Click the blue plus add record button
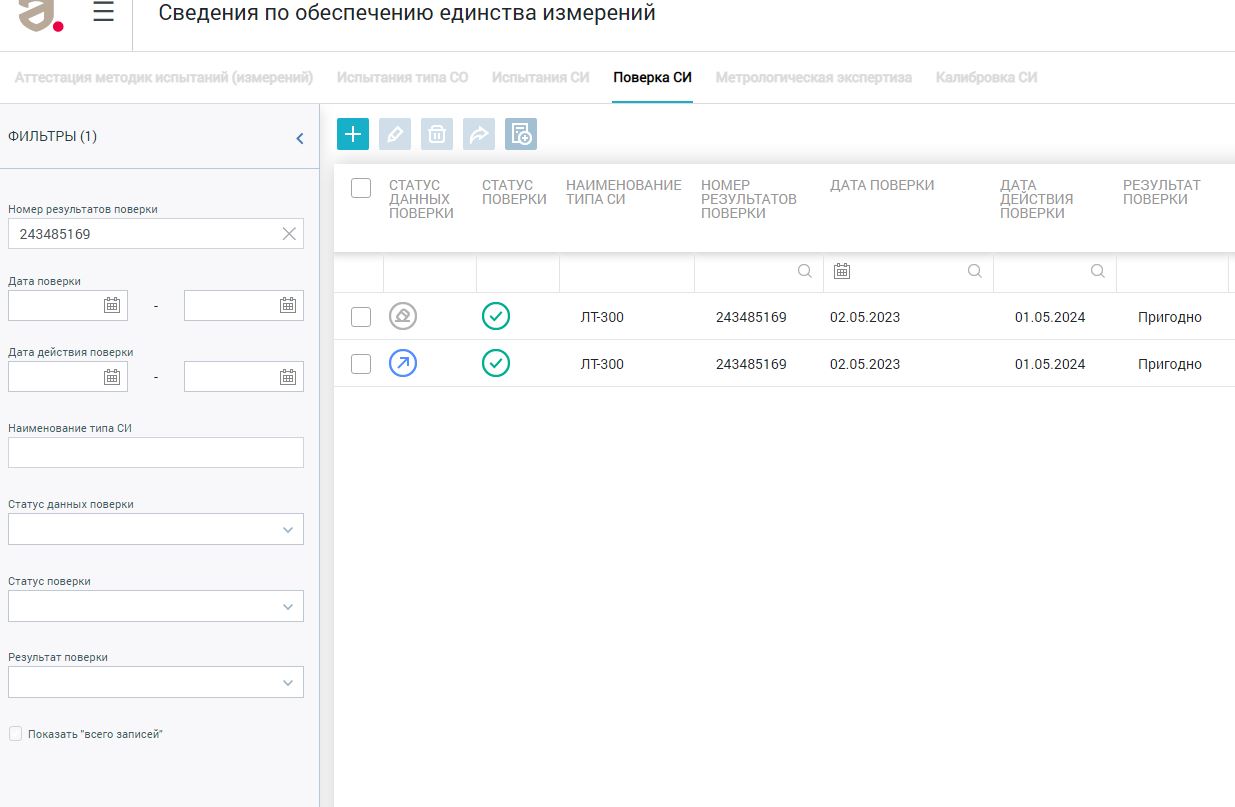This screenshot has width=1235, height=807. pyautogui.click(x=353, y=134)
